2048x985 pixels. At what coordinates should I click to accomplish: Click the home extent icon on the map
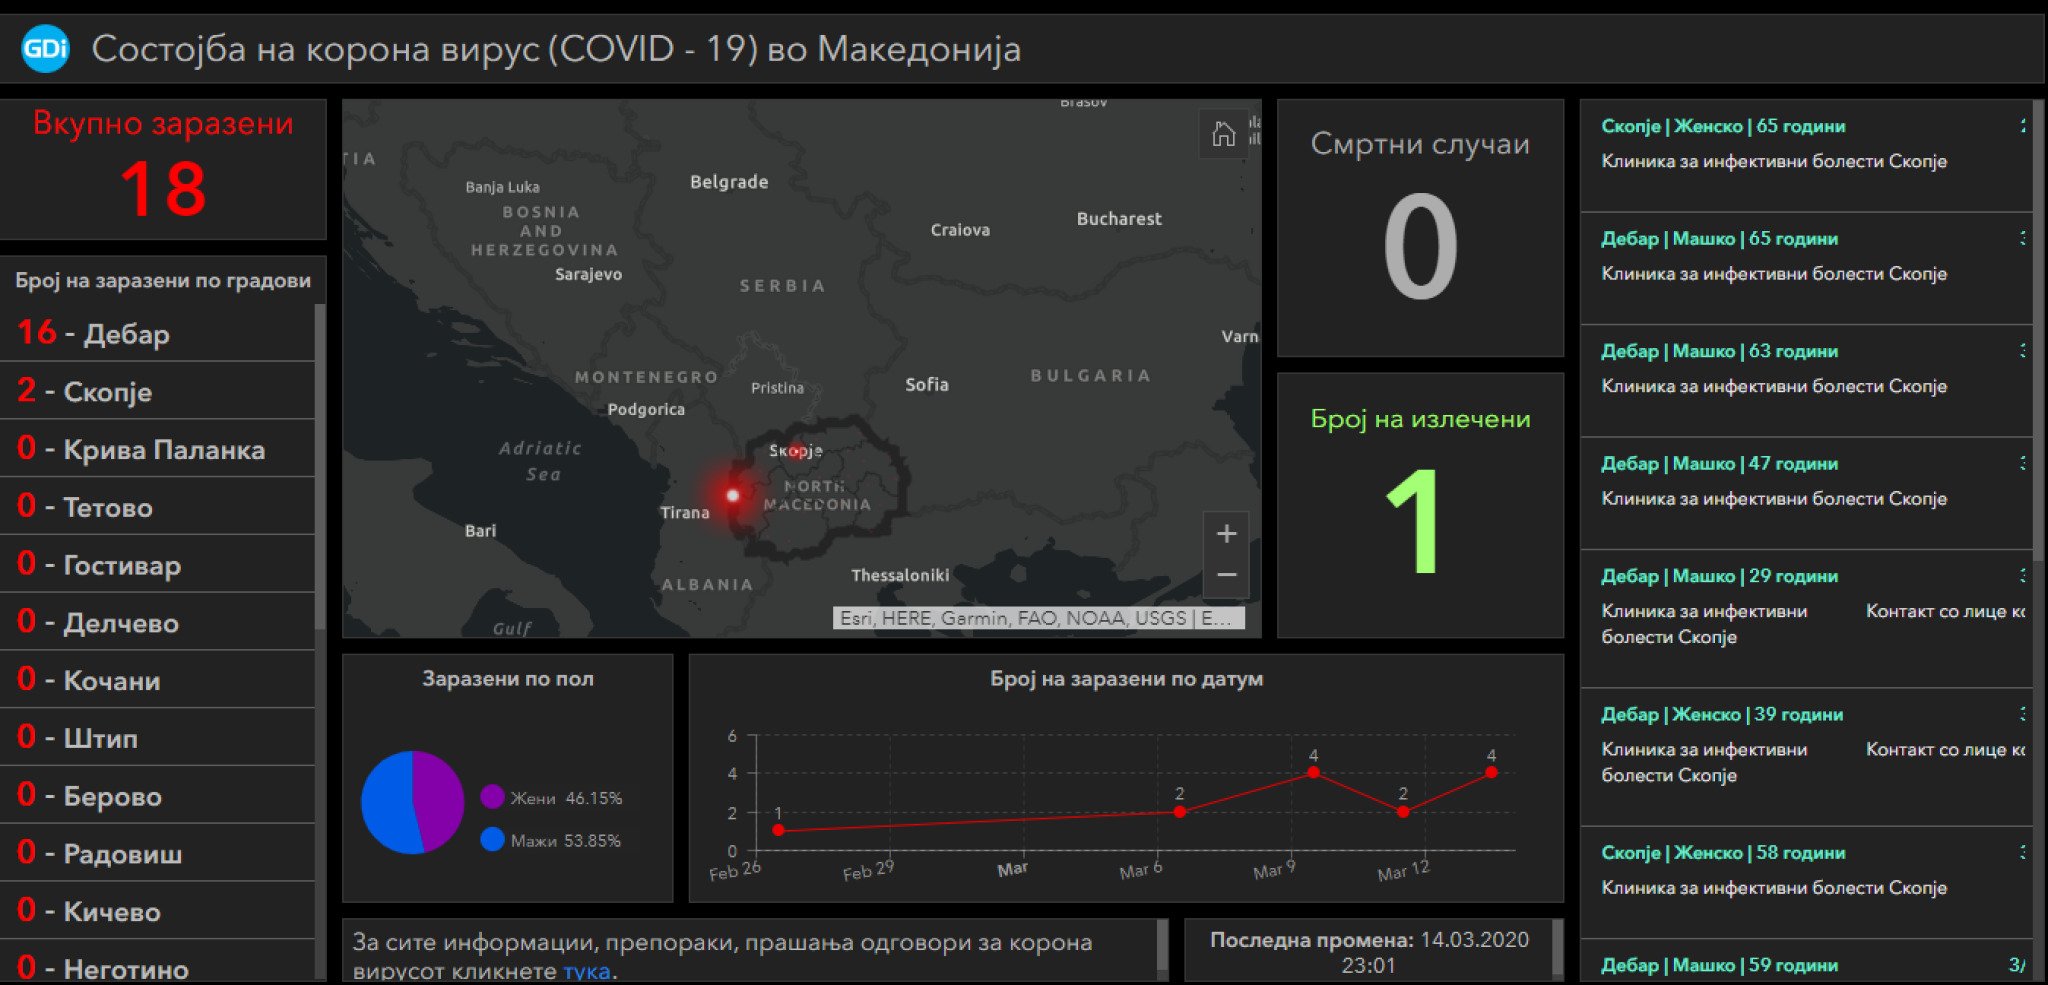[1223, 135]
